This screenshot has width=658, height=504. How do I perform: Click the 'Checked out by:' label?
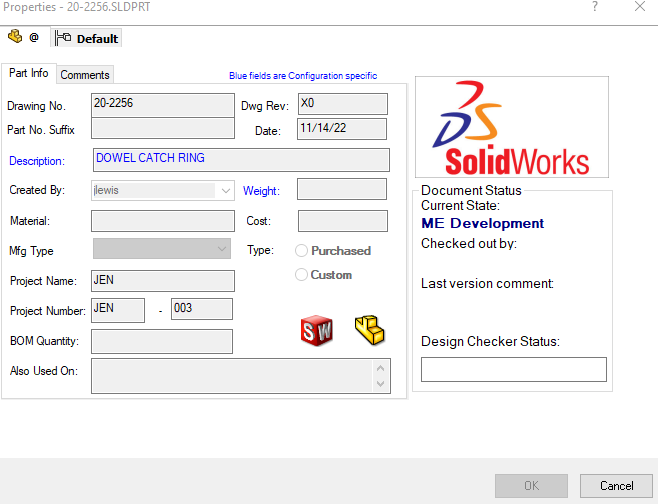tap(469, 243)
